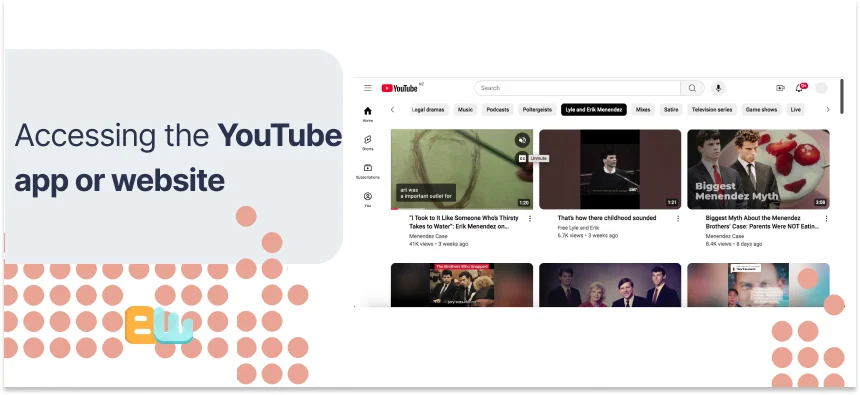Click the YouTube page vertical scrollbar
The image size is (860, 395).
point(842,97)
